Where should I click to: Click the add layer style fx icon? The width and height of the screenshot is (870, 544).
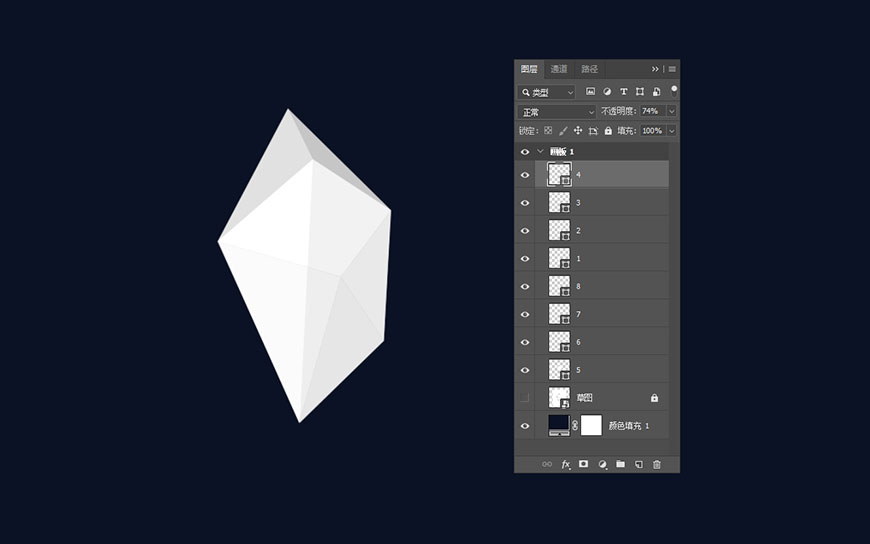pos(565,464)
